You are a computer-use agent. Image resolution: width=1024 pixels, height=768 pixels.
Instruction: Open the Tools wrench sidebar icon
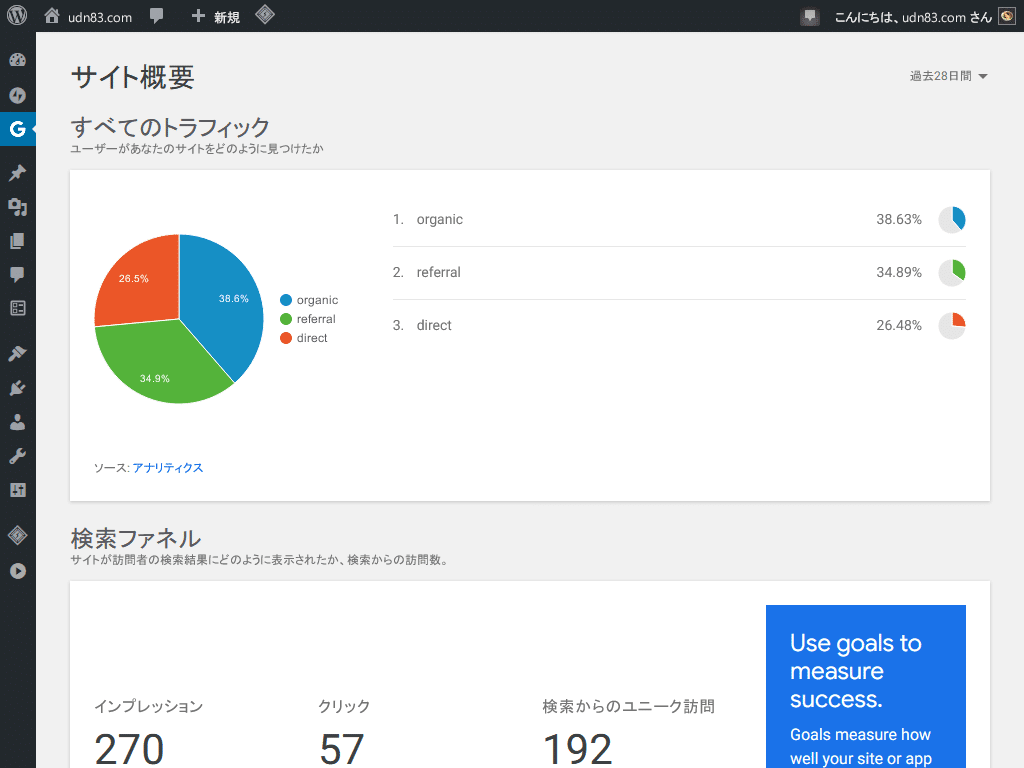(x=18, y=456)
